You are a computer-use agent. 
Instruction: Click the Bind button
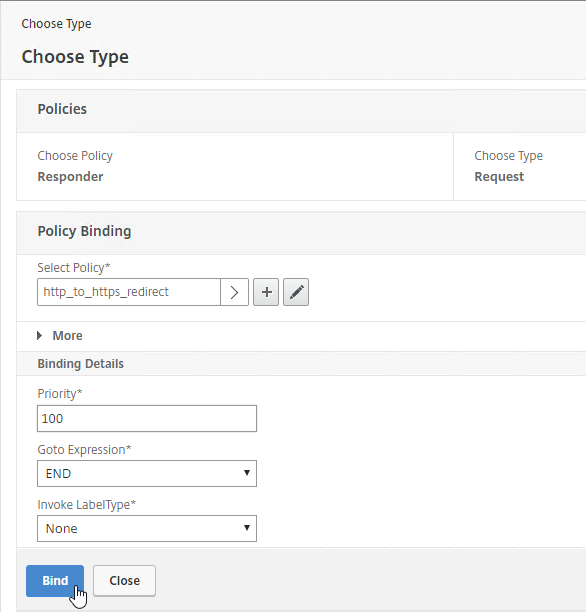55,581
